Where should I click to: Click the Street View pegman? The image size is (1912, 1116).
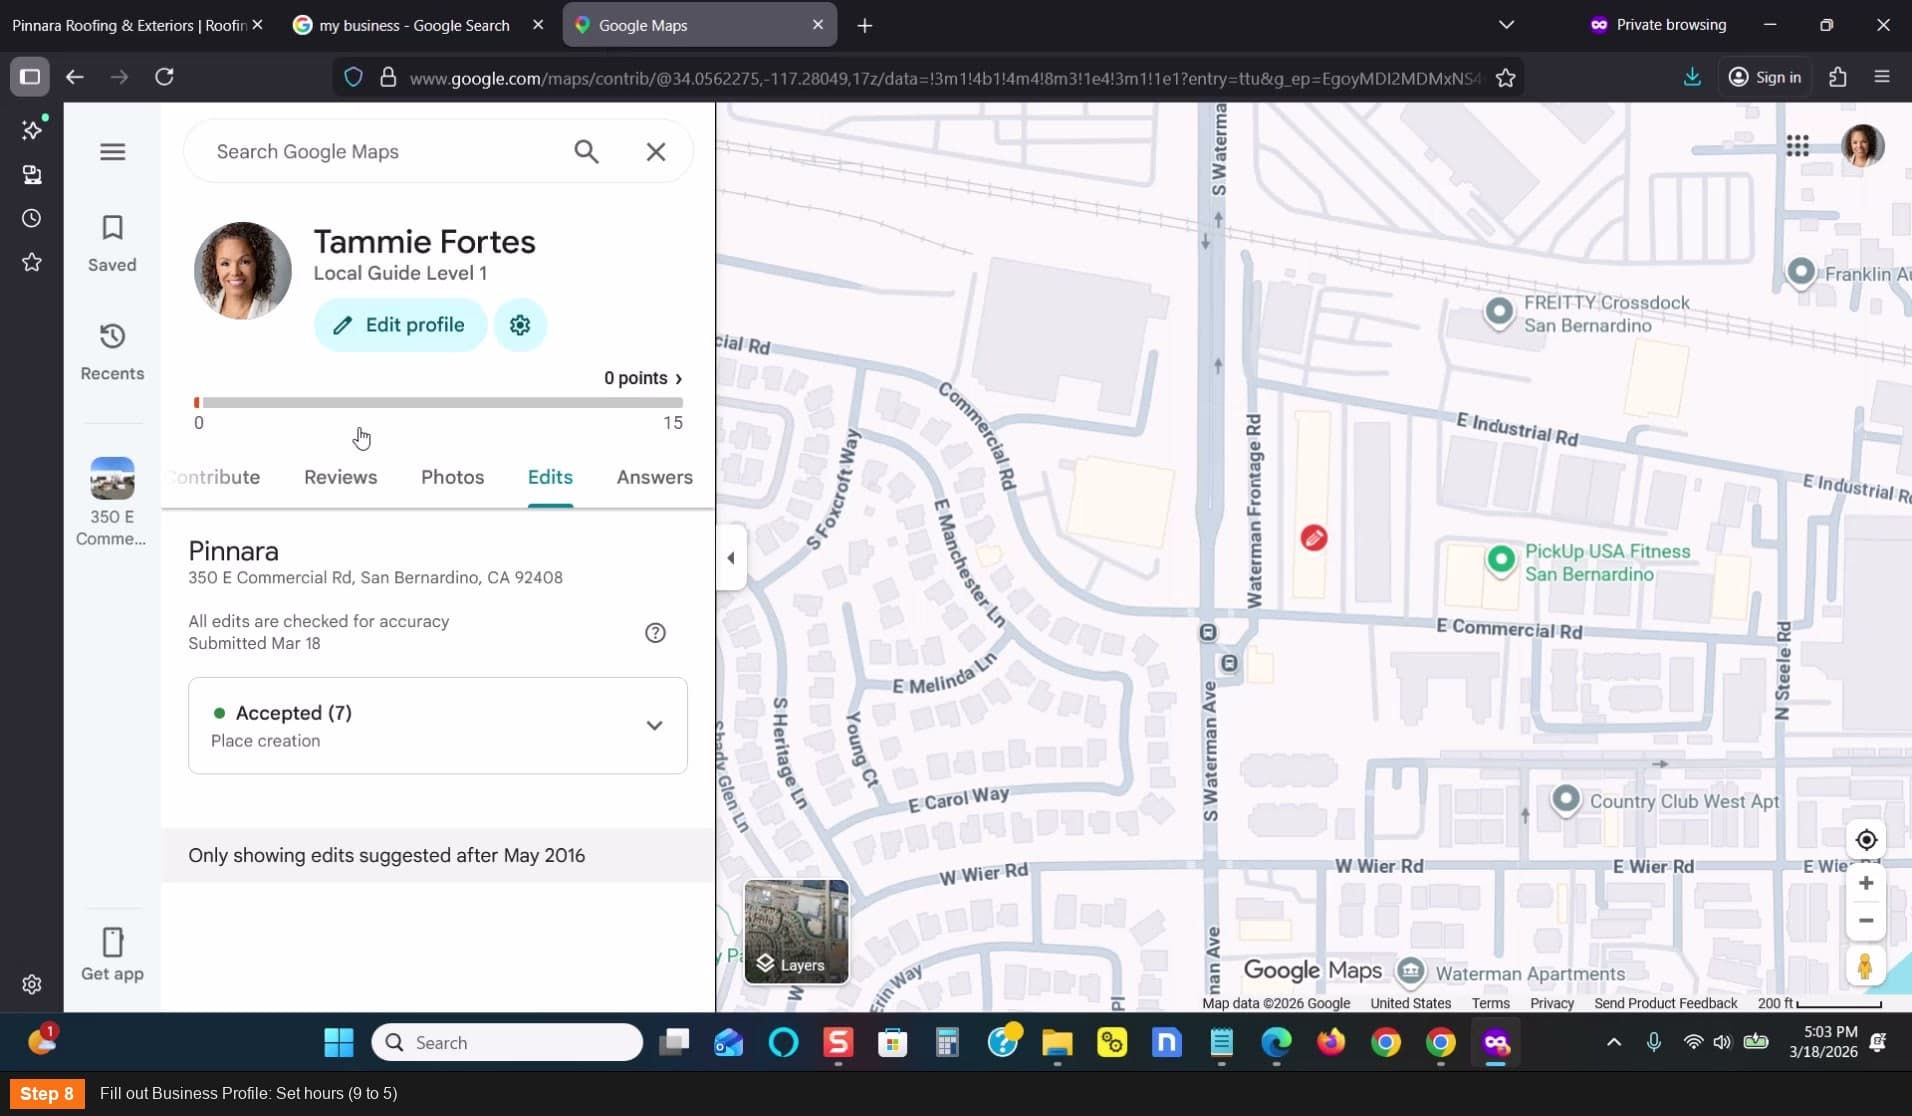click(1865, 967)
